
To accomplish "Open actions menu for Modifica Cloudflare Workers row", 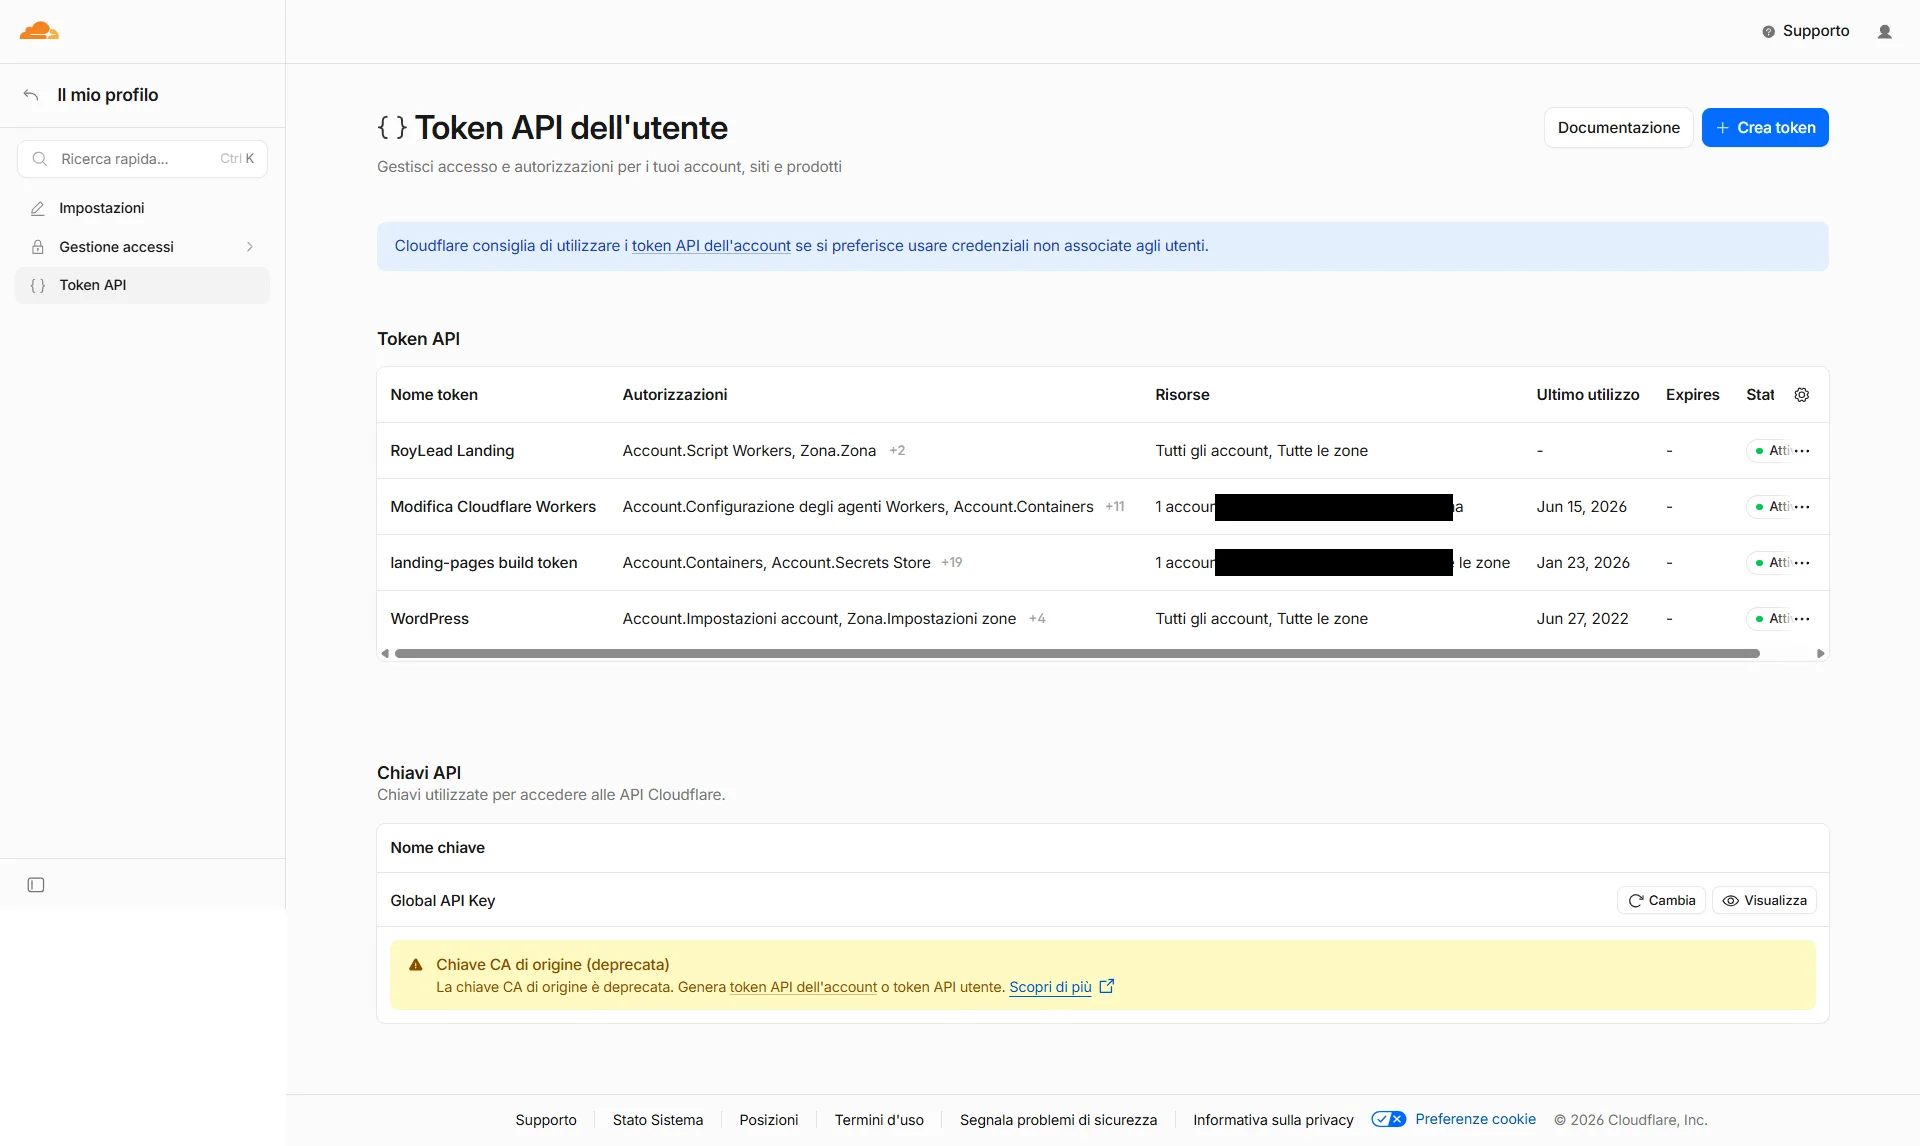I will point(1803,507).
